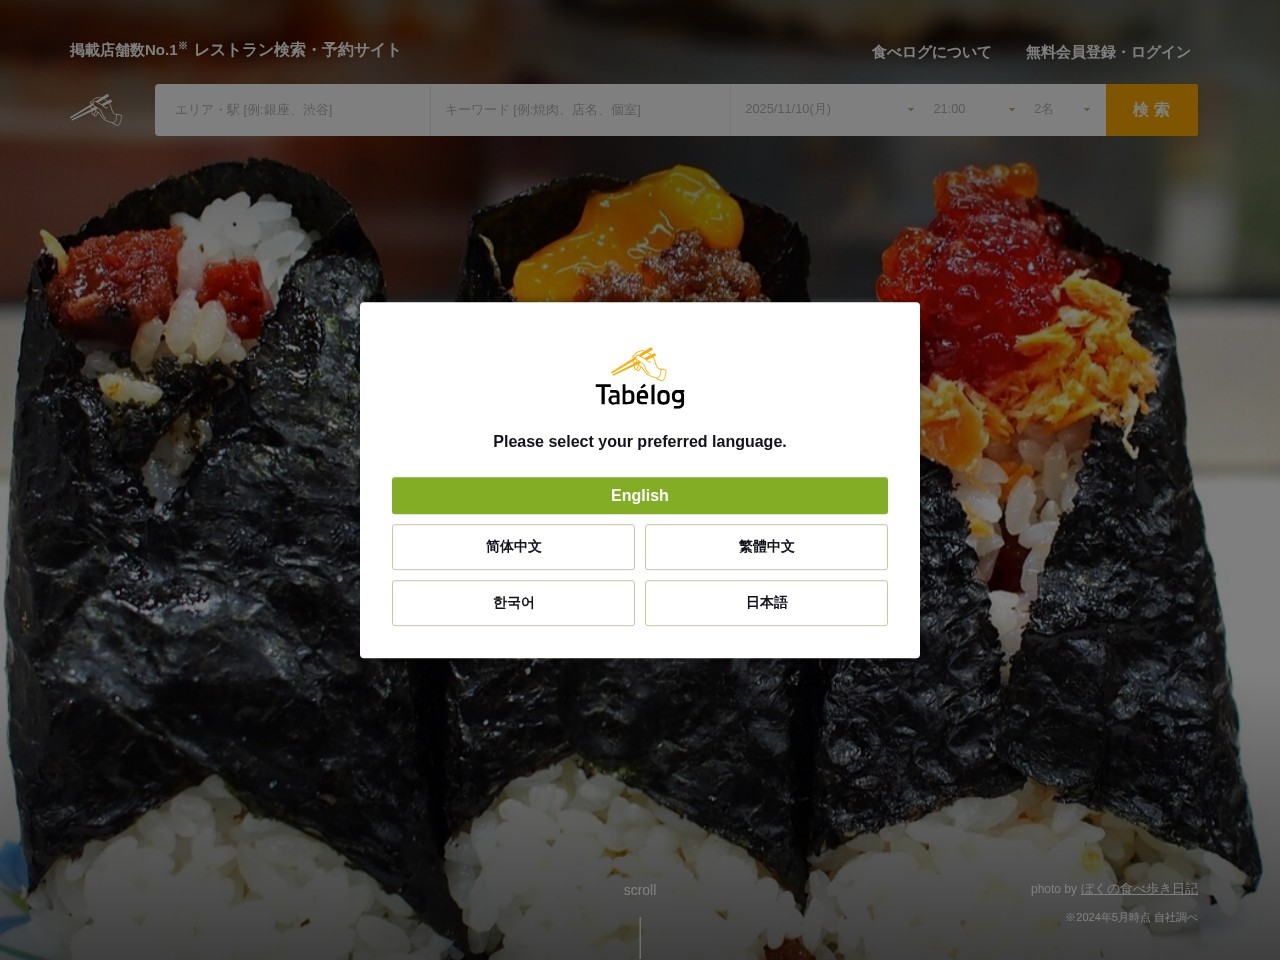1280x960 pixels.
Task: Click the party size dropdown arrow
Action: (x=1087, y=110)
